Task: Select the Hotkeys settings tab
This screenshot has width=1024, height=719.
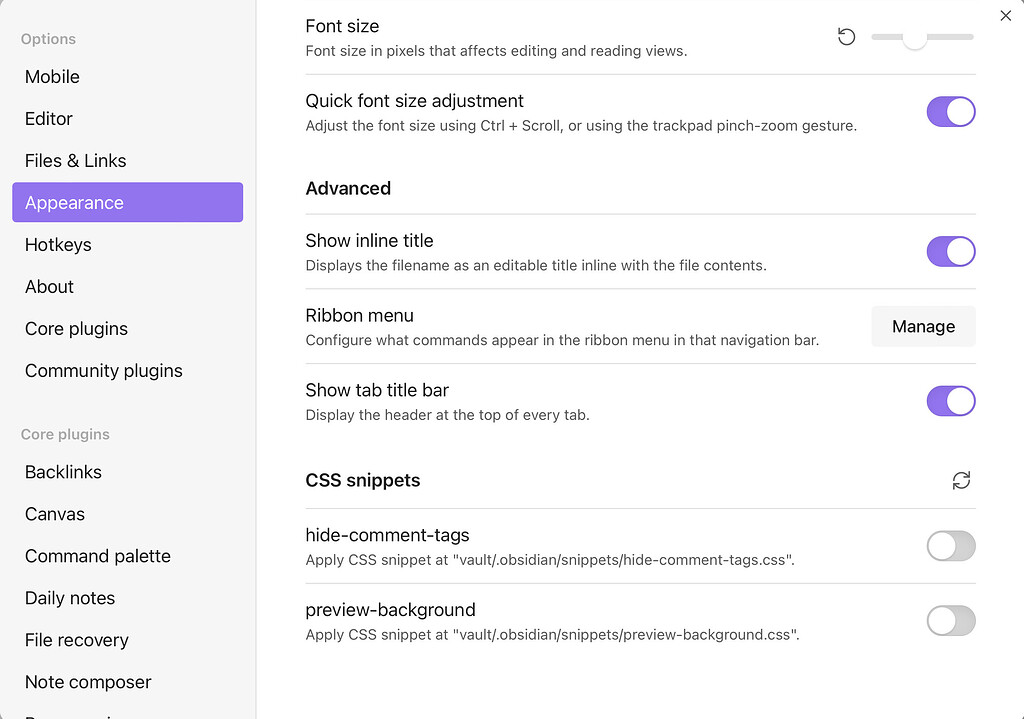Action: (58, 245)
